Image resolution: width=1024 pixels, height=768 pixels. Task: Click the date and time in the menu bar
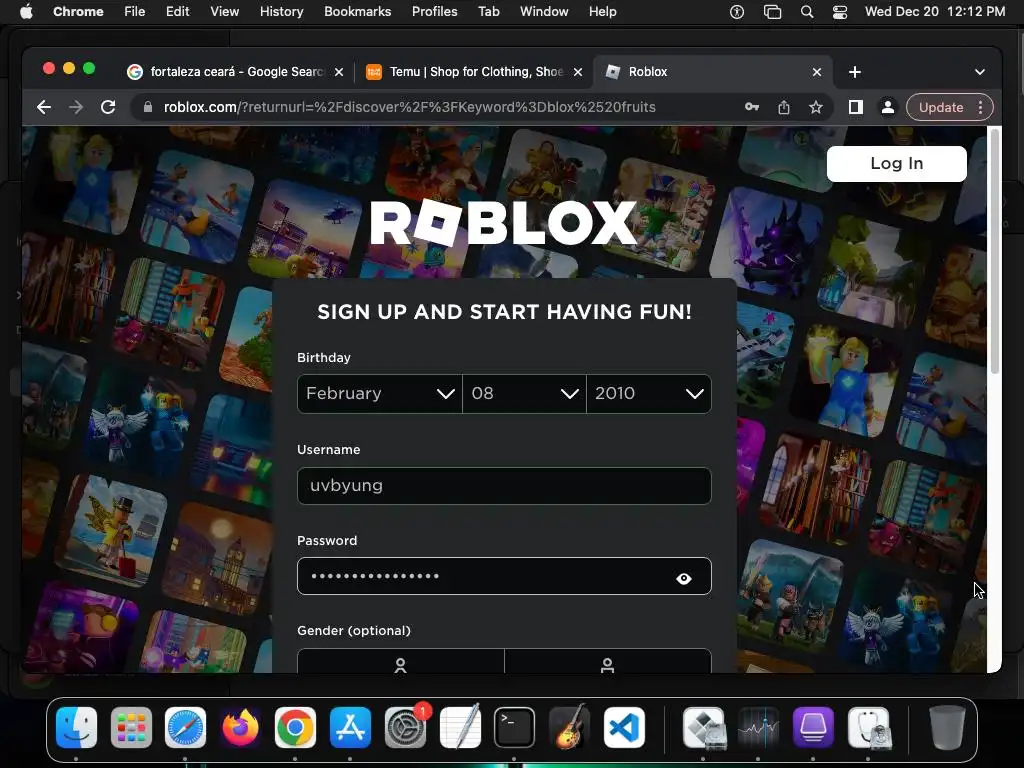pyautogui.click(x=935, y=12)
